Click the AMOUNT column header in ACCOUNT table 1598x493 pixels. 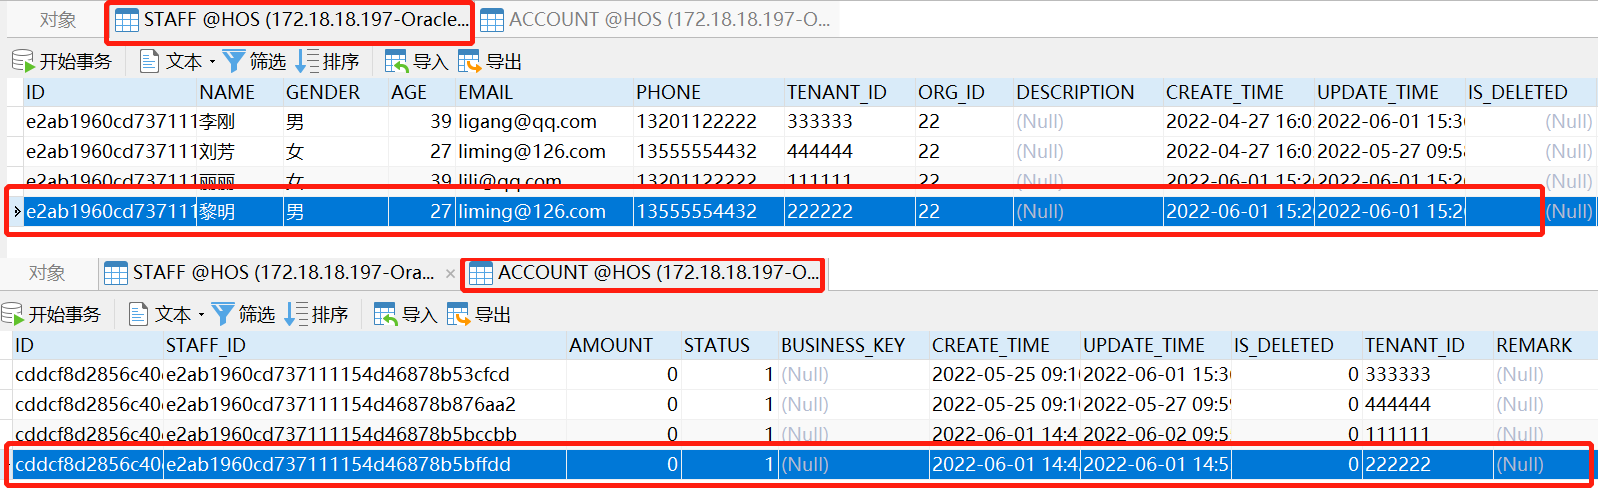coord(611,346)
